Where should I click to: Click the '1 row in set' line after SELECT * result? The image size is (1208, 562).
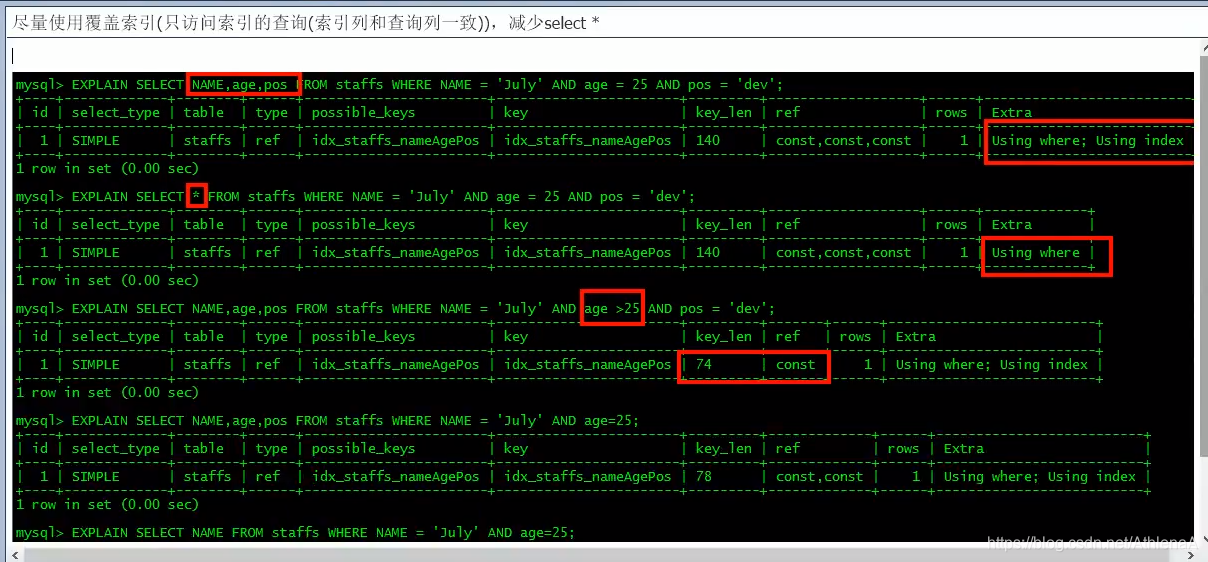point(108,281)
